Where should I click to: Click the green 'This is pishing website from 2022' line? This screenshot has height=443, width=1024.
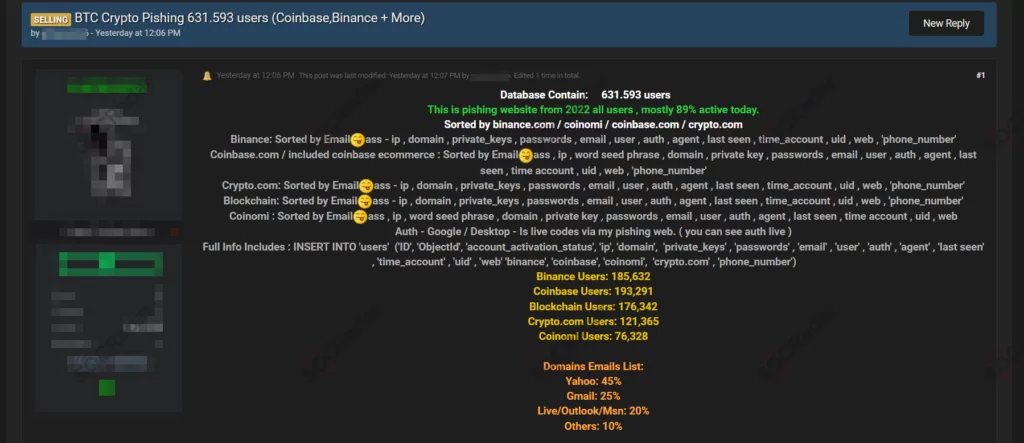pyautogui.click(x=593, y=110)
